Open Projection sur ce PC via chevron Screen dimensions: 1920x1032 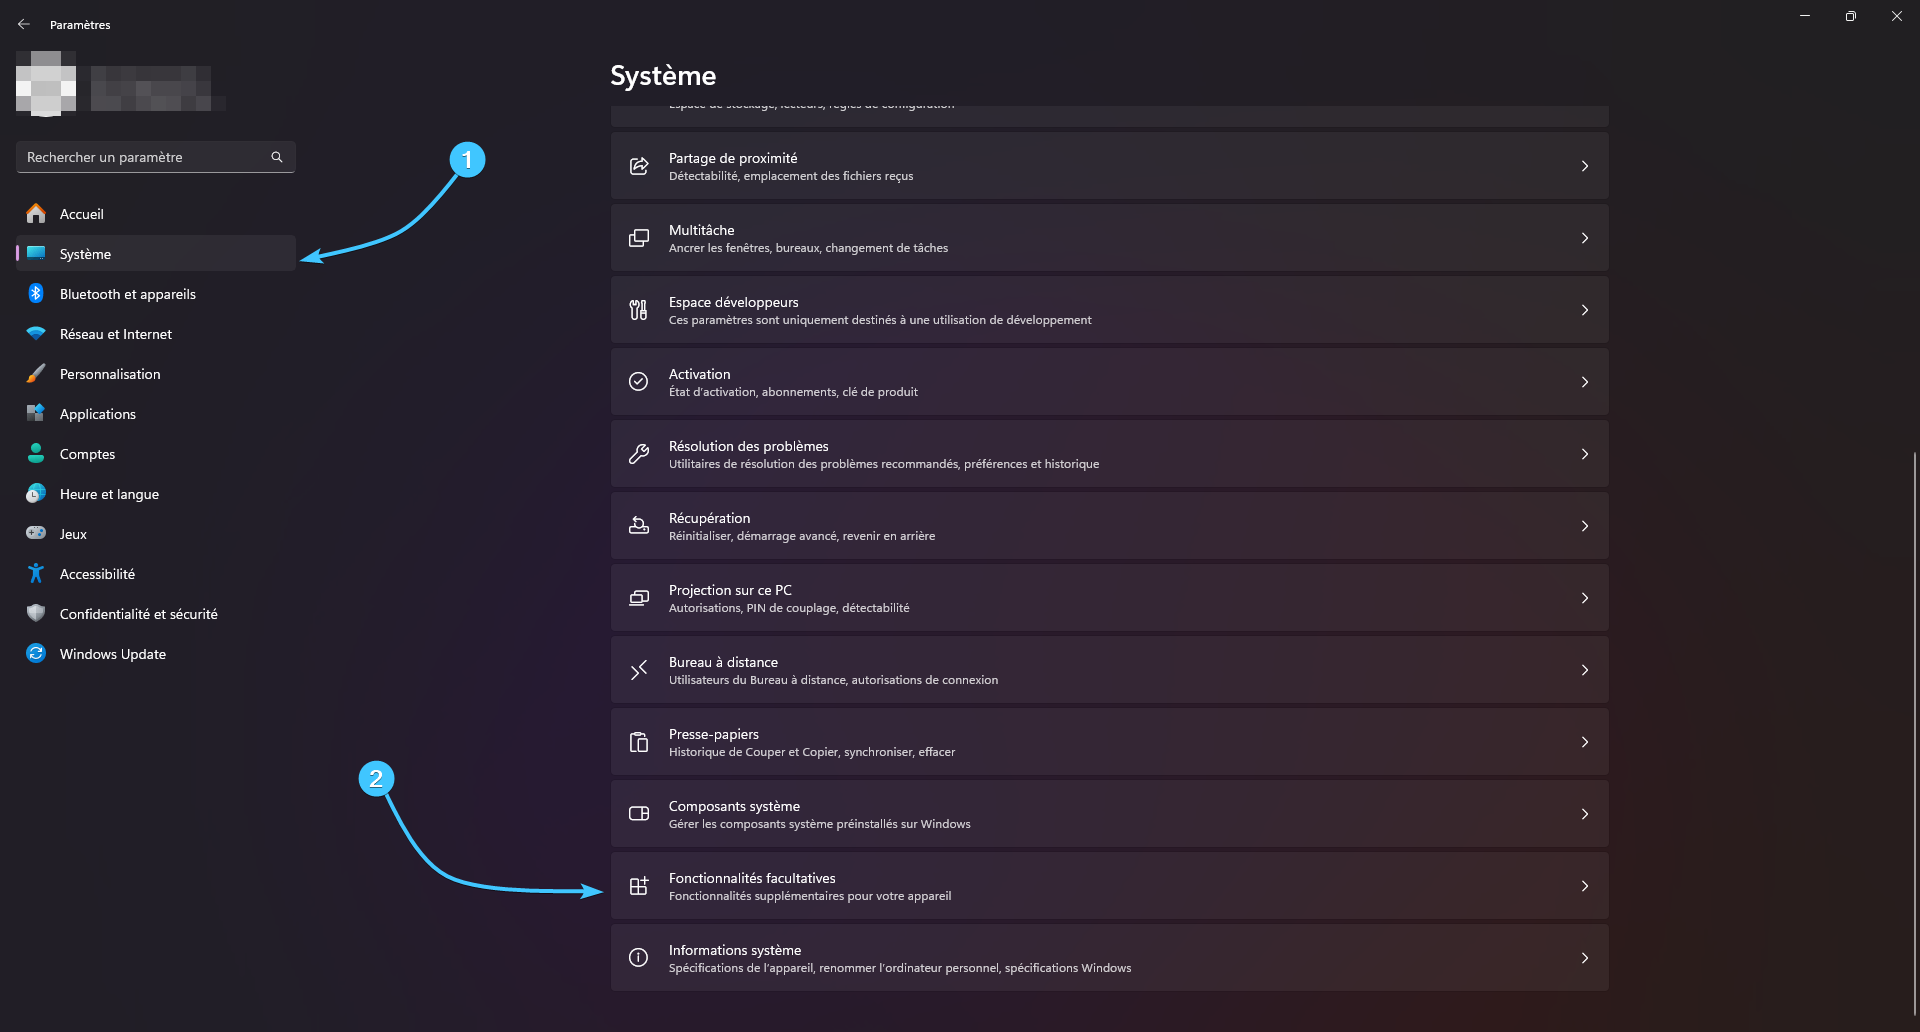click(1585, 598)
